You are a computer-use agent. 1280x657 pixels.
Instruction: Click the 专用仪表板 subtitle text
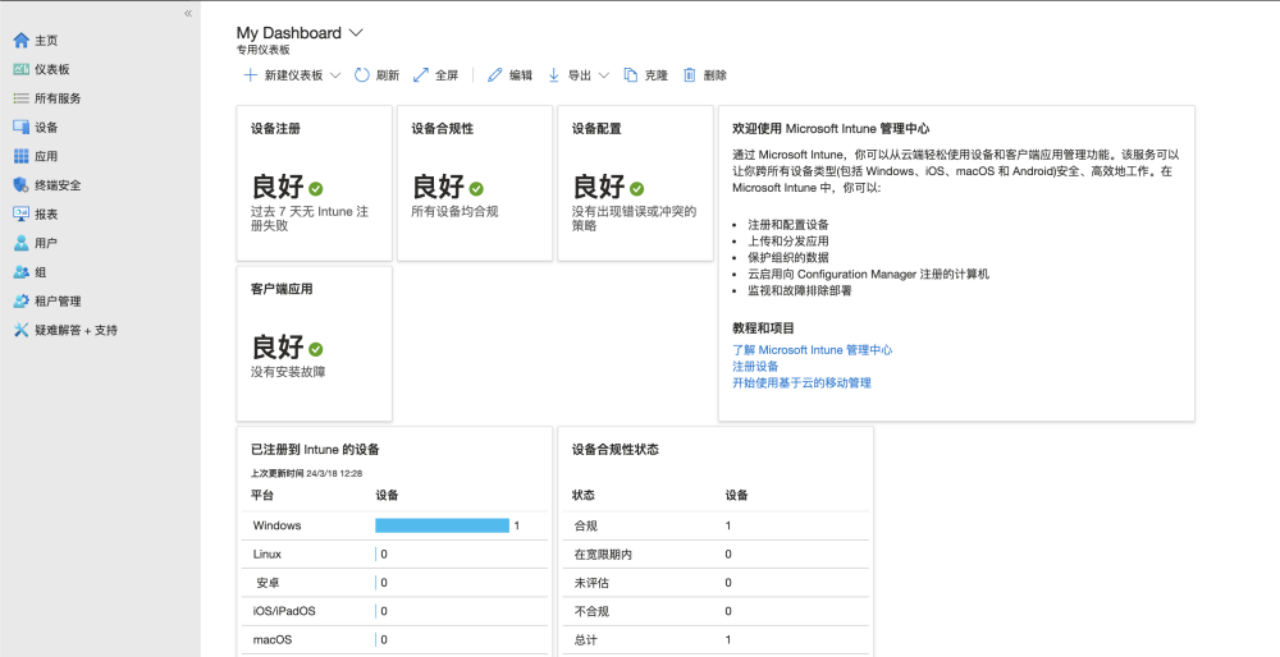[x=263, y=49]
